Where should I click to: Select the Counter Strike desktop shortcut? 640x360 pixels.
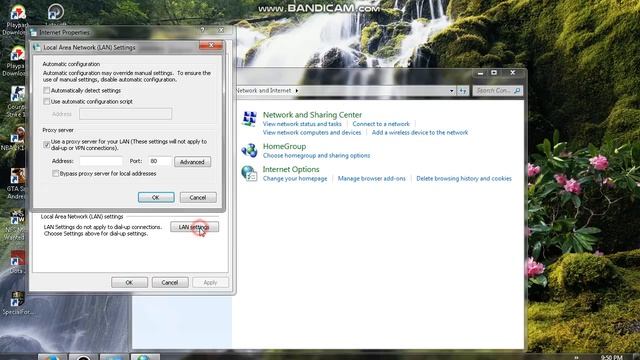[16, 102]
